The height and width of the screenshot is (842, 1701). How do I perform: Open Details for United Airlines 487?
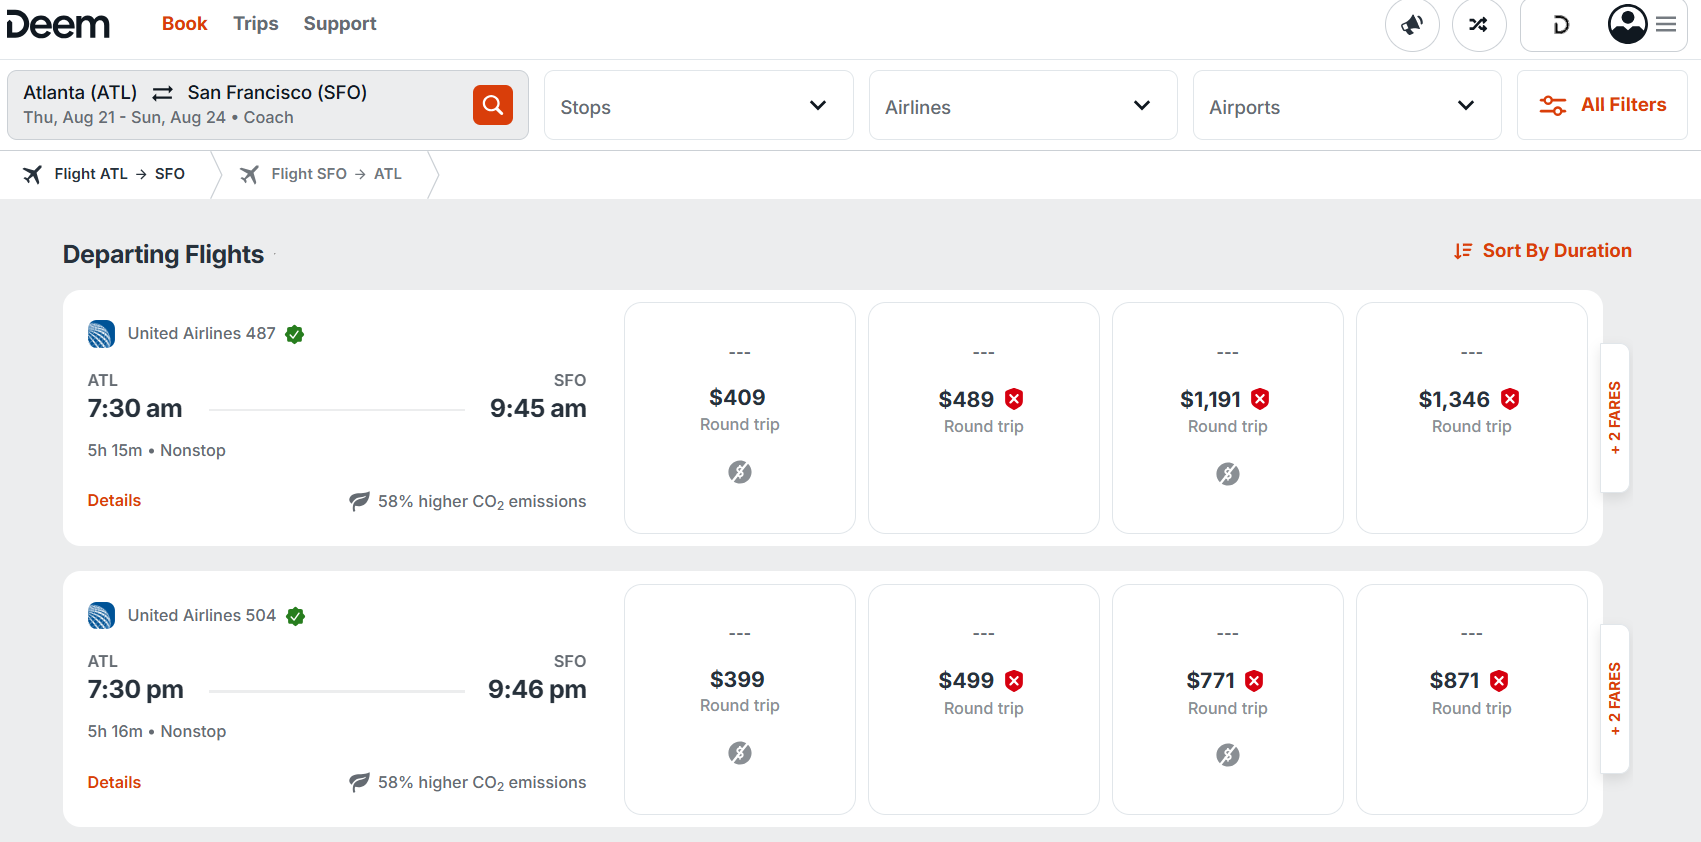114,501
